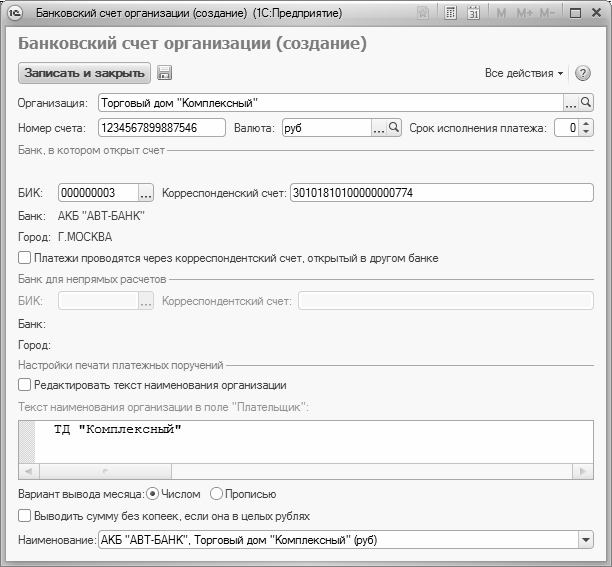Select Прописью month output option

tap(216, 494)
